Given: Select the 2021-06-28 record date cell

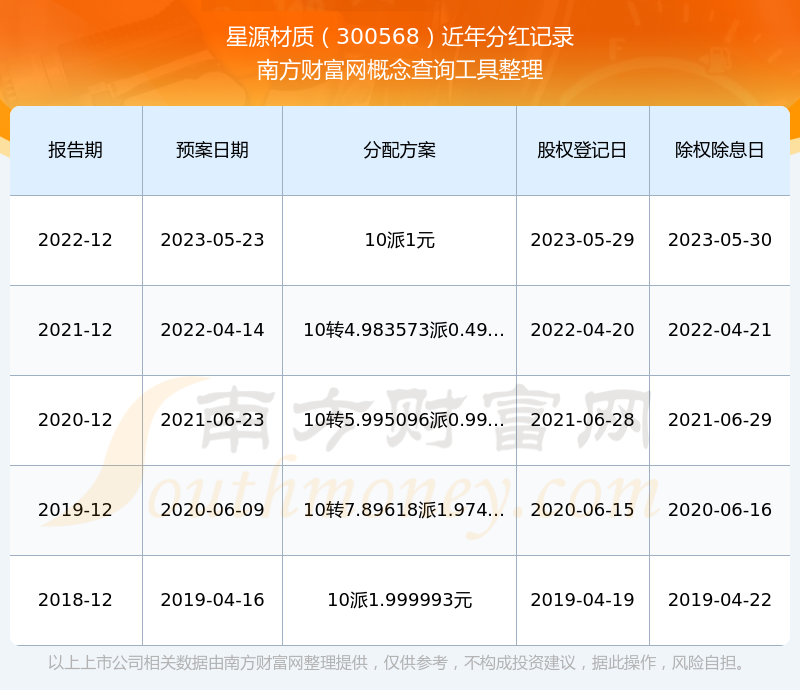Looking at the screenshot, I should pyautogui.click(x=582, y=420).
